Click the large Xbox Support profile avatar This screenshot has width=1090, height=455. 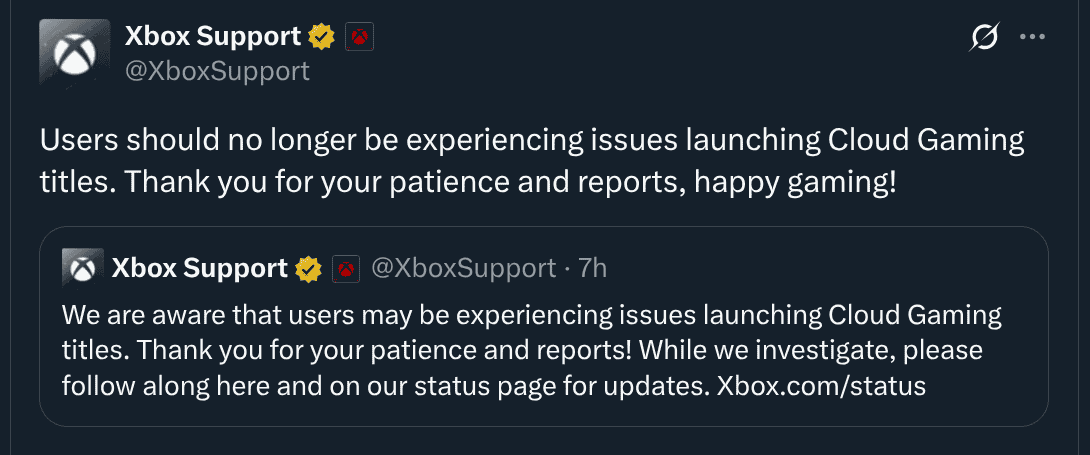(72, 50)
